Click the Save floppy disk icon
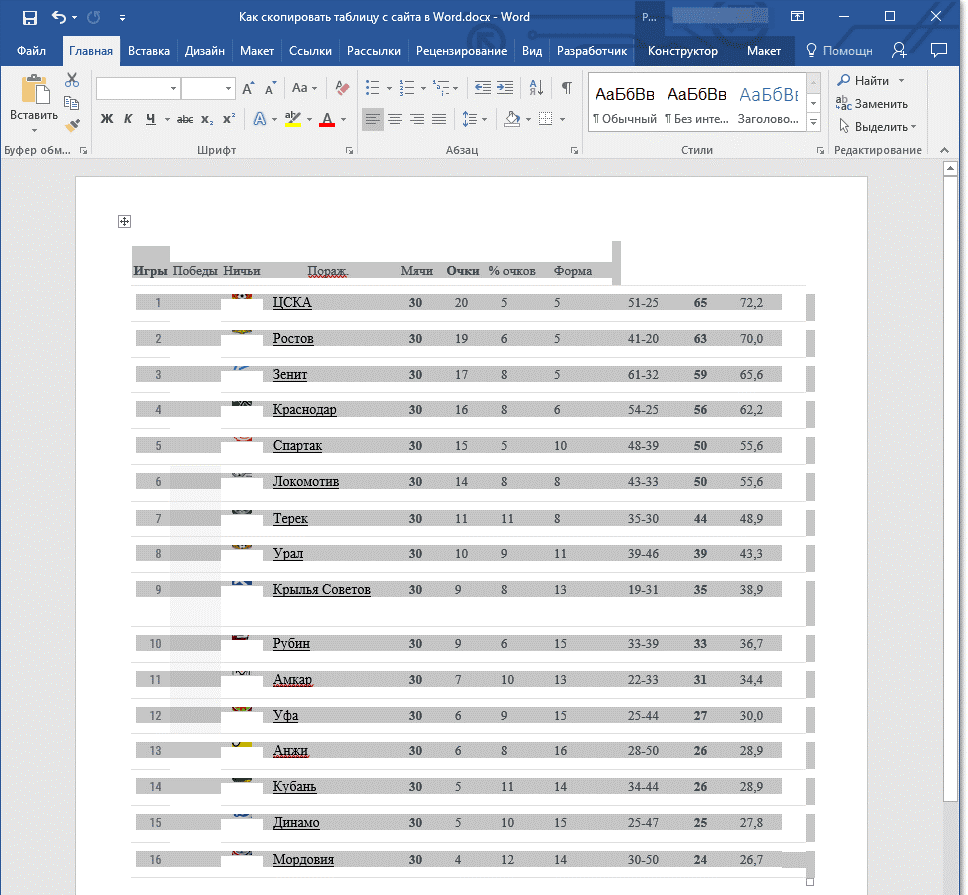968x895 pixels. [30, 17]
